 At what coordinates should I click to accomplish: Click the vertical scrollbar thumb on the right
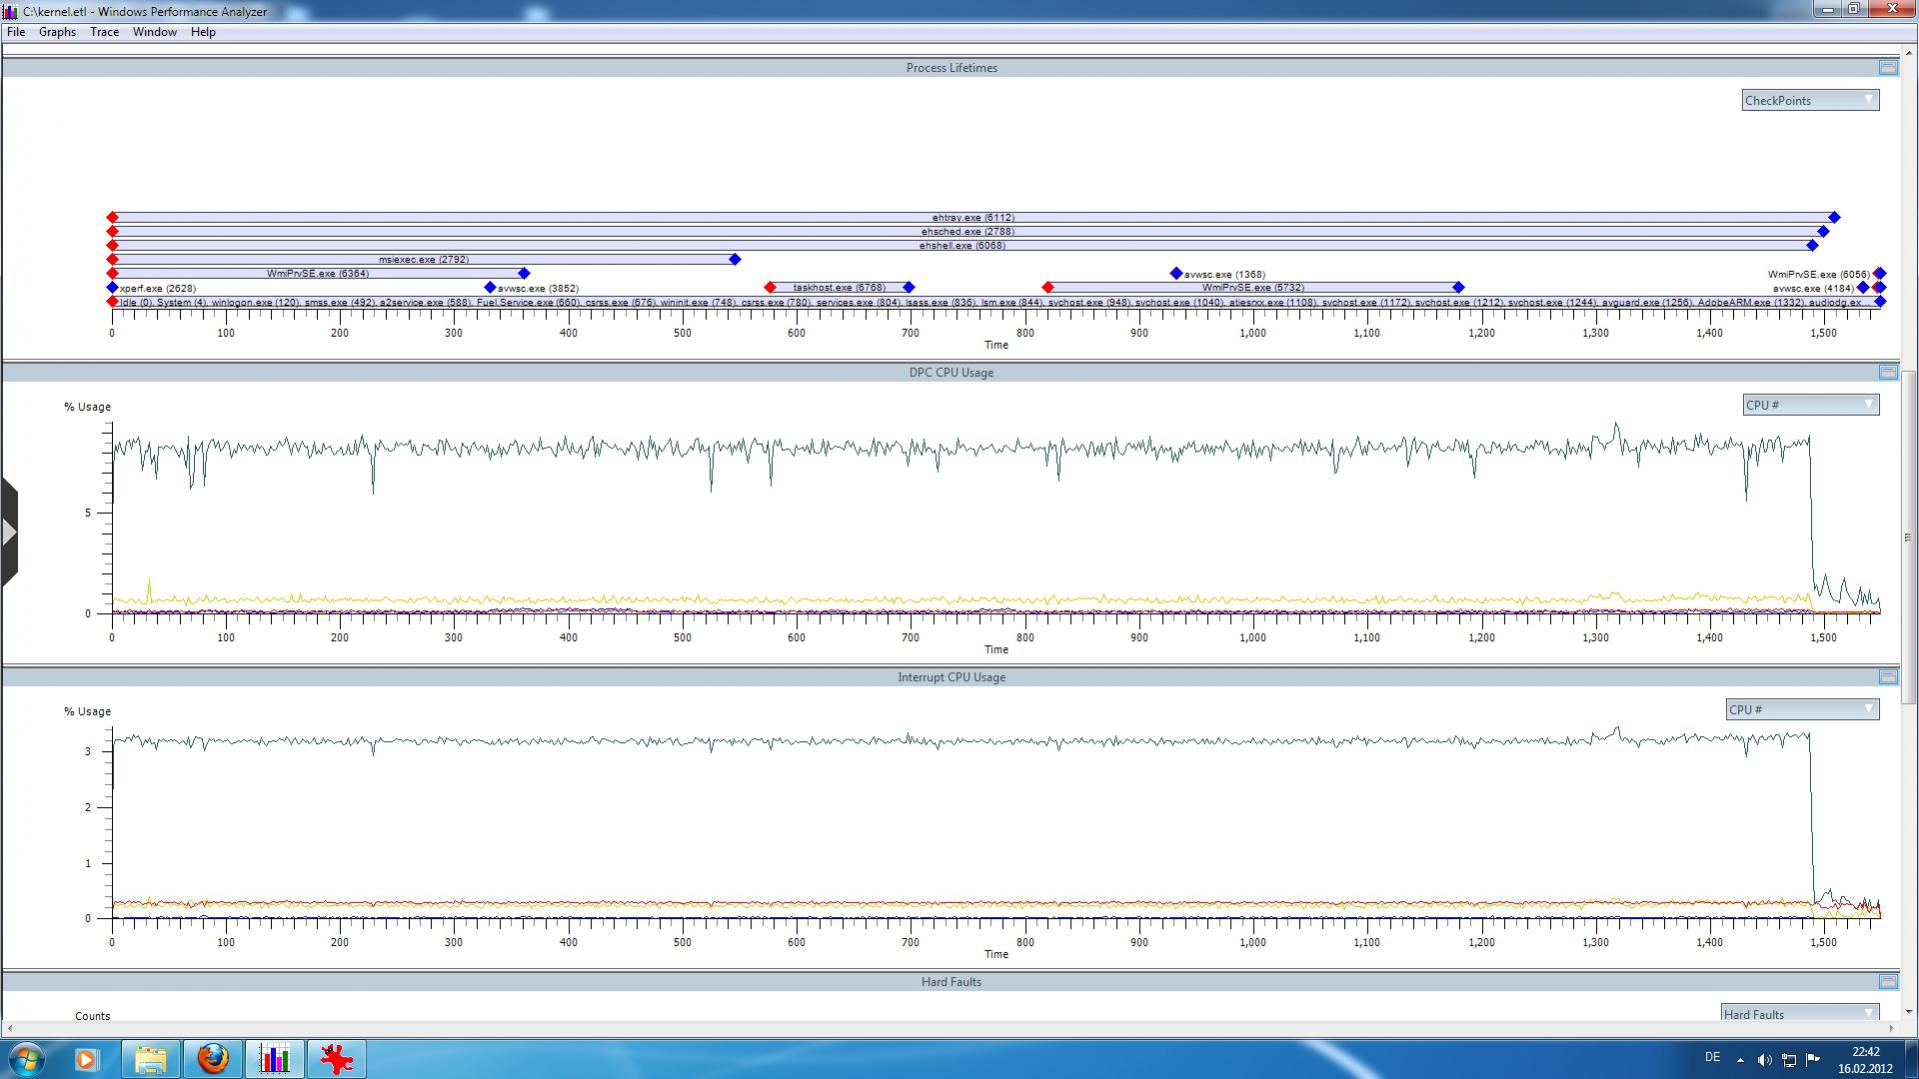[x=1908, y=537]
